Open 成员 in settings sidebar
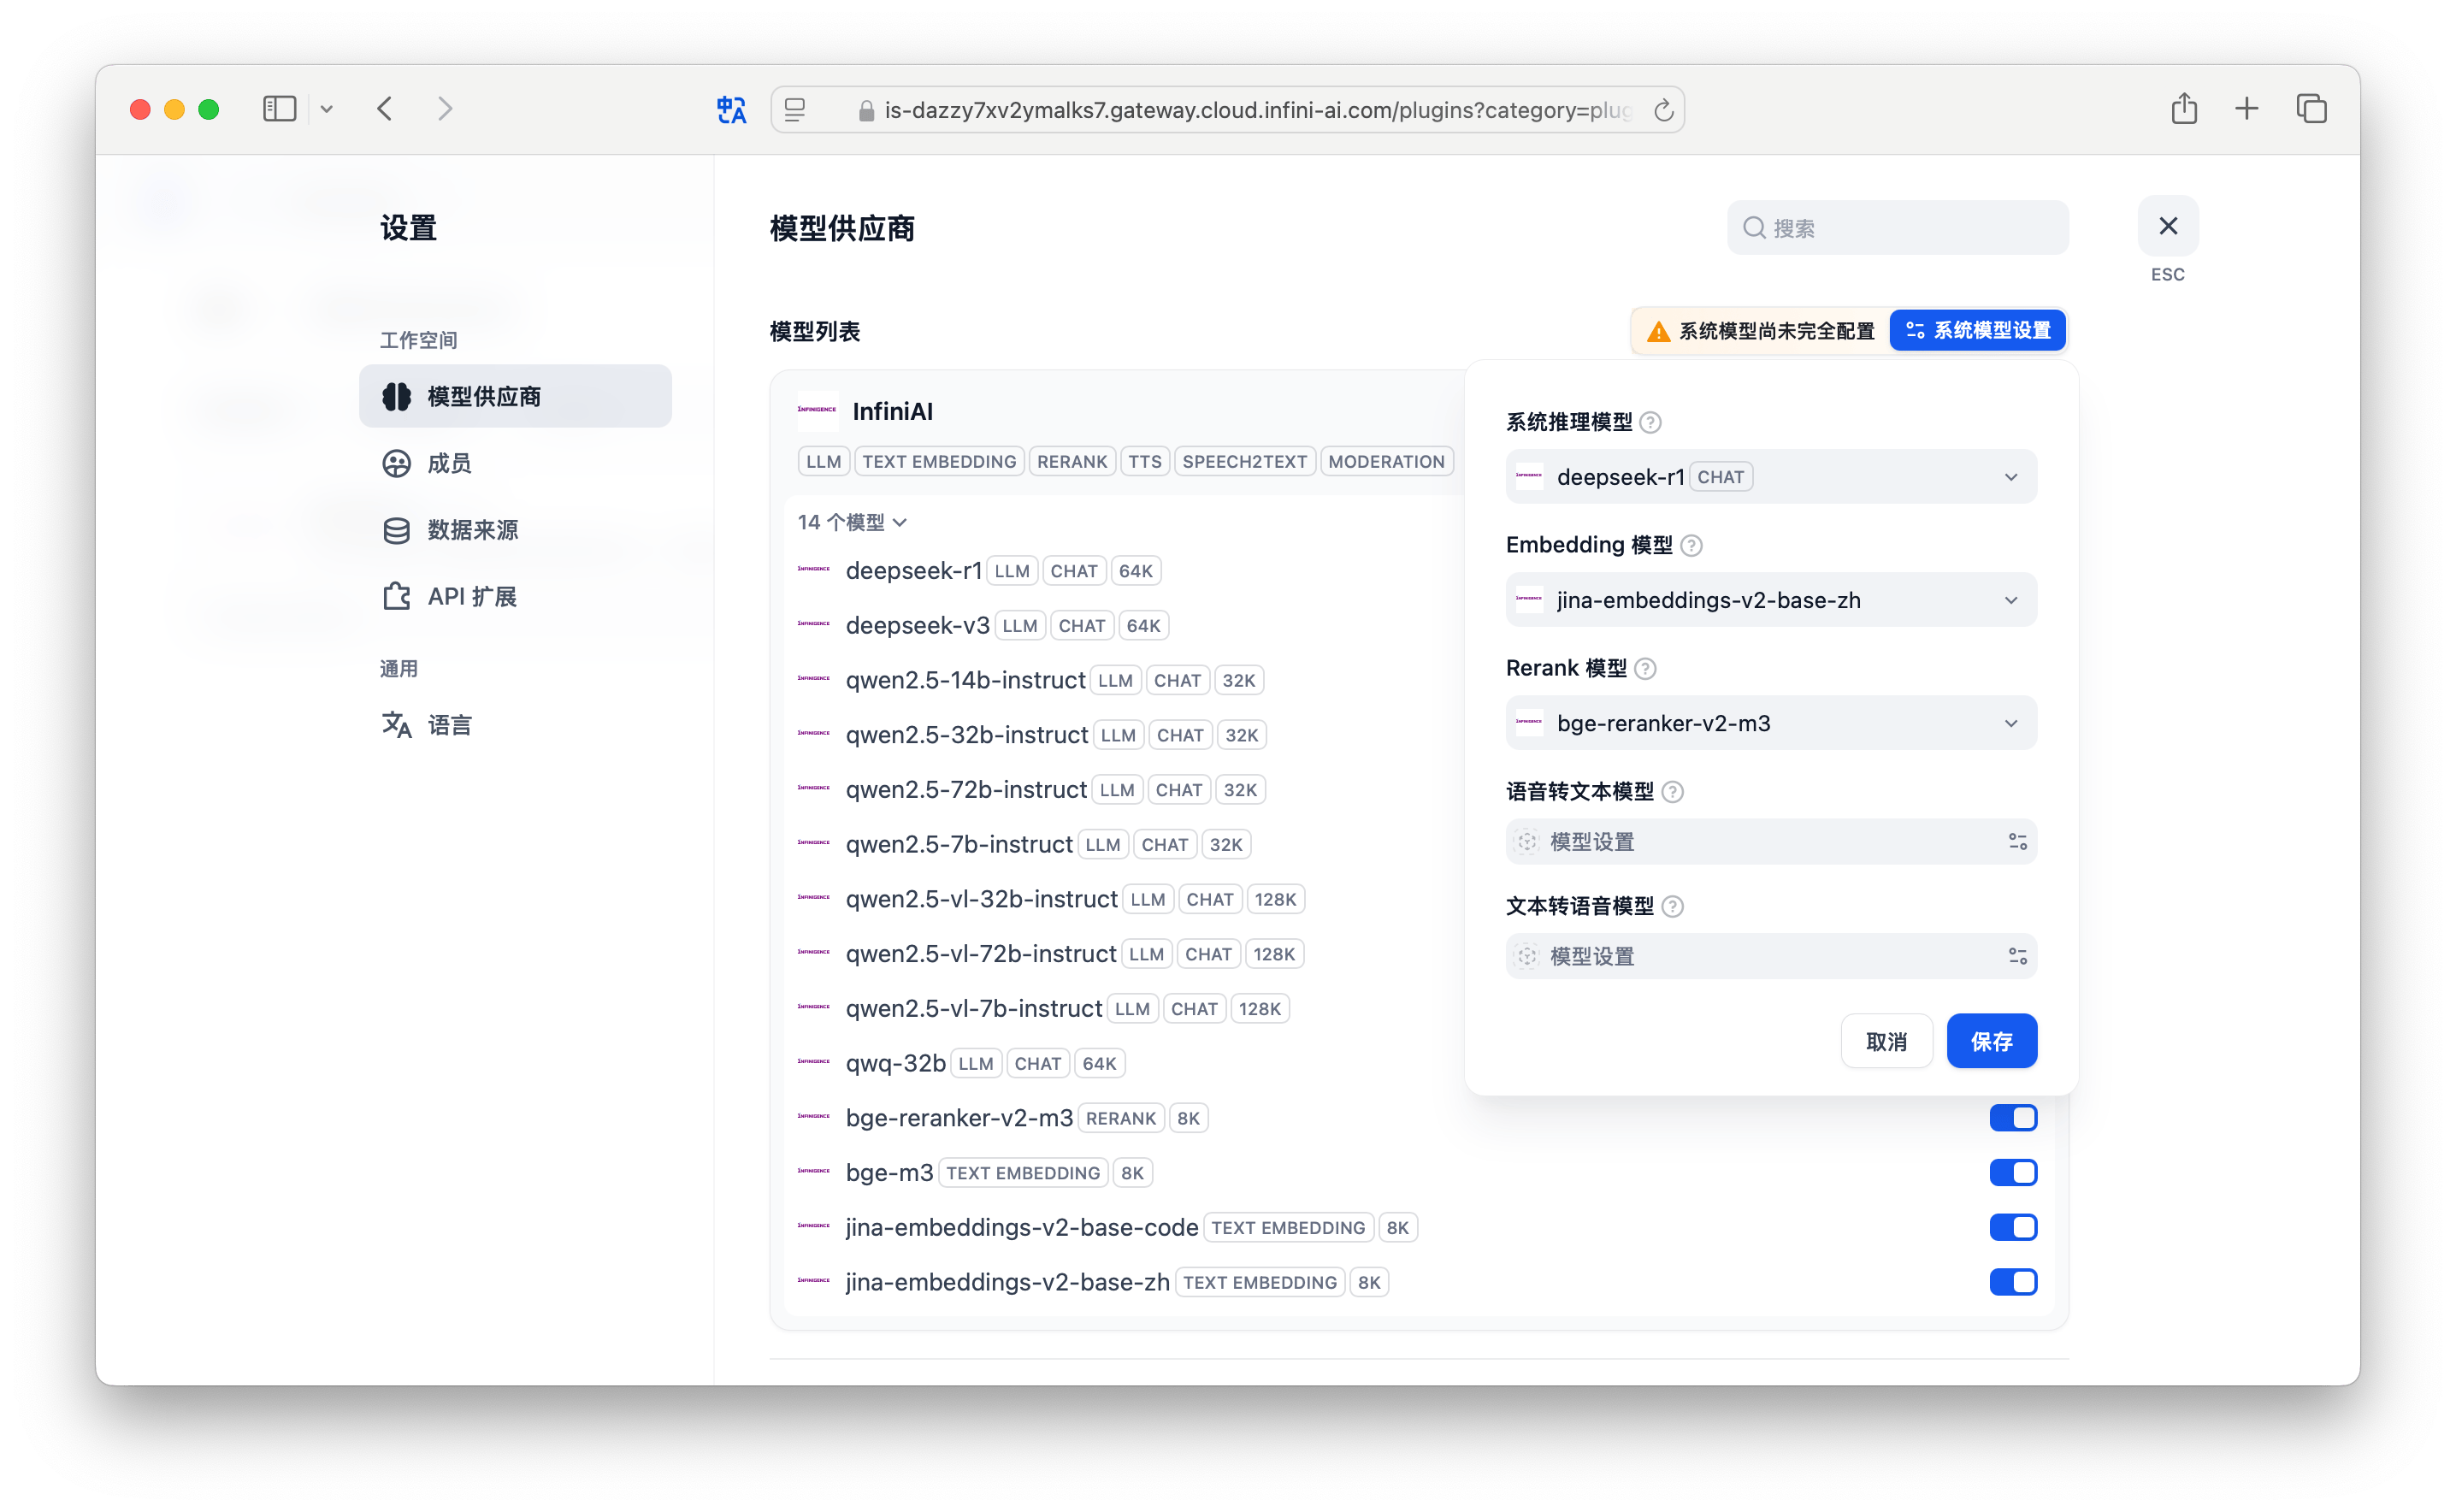The width and height of the screenshot is (2456, 1512). (449, 463)
